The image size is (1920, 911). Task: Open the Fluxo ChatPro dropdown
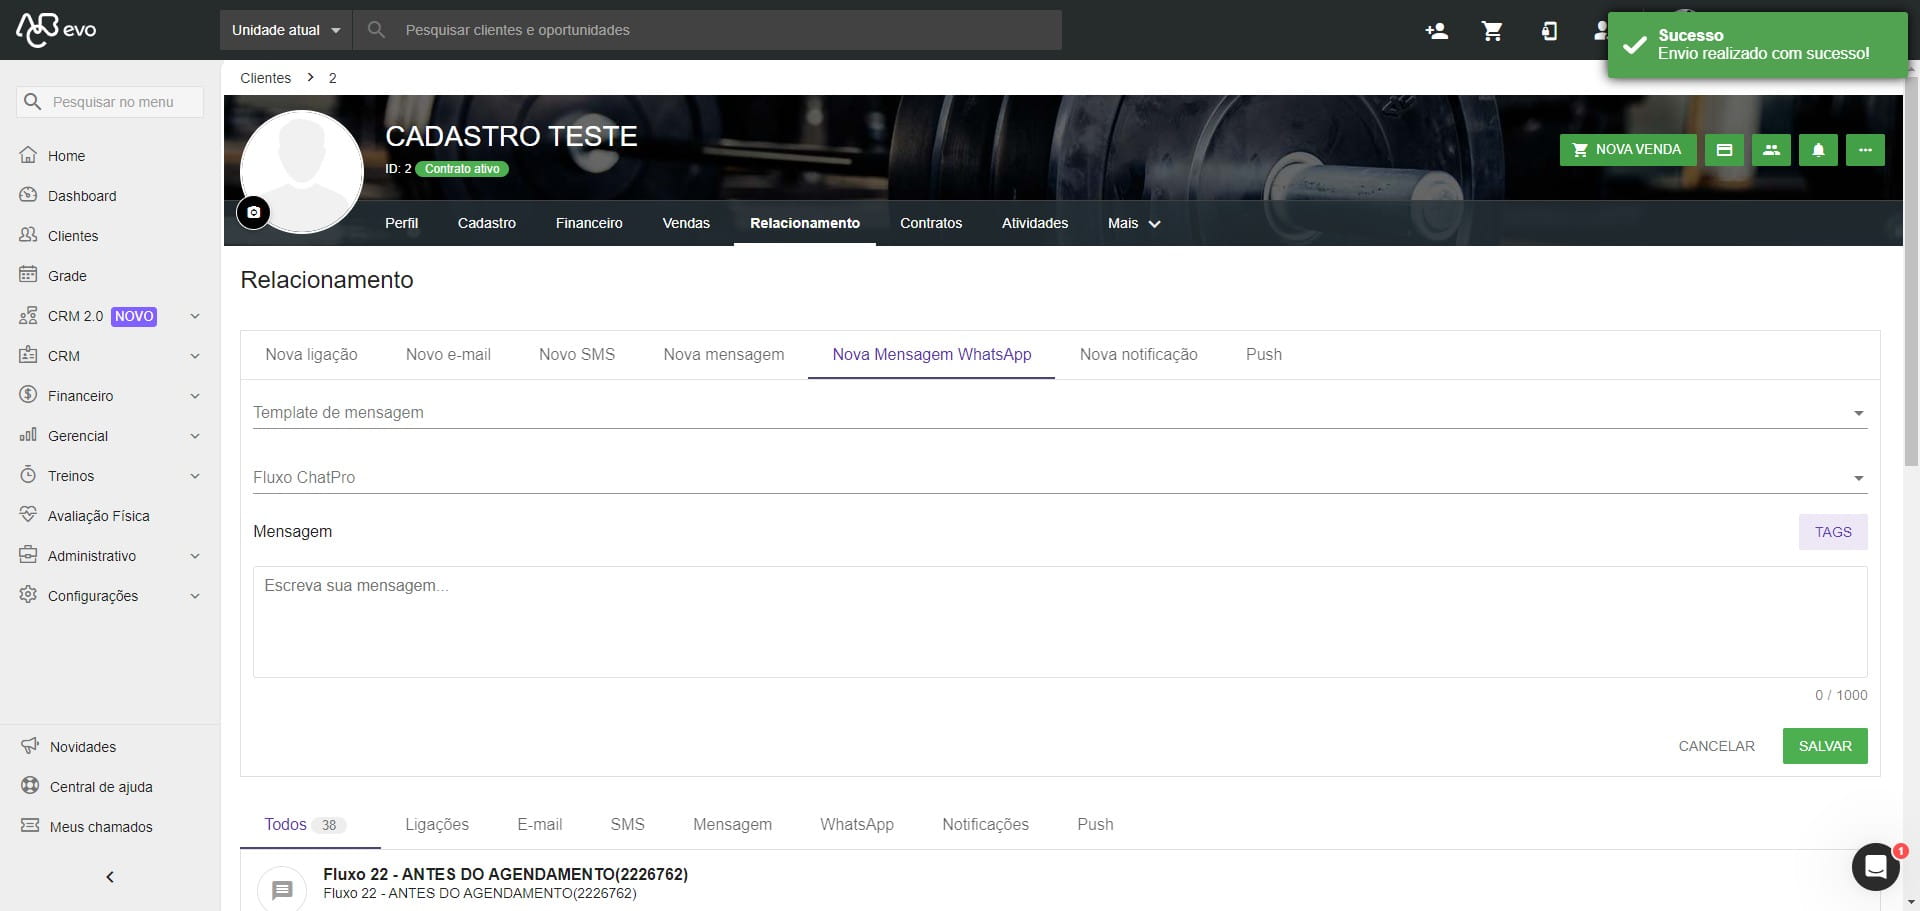tap(1060, 477)
